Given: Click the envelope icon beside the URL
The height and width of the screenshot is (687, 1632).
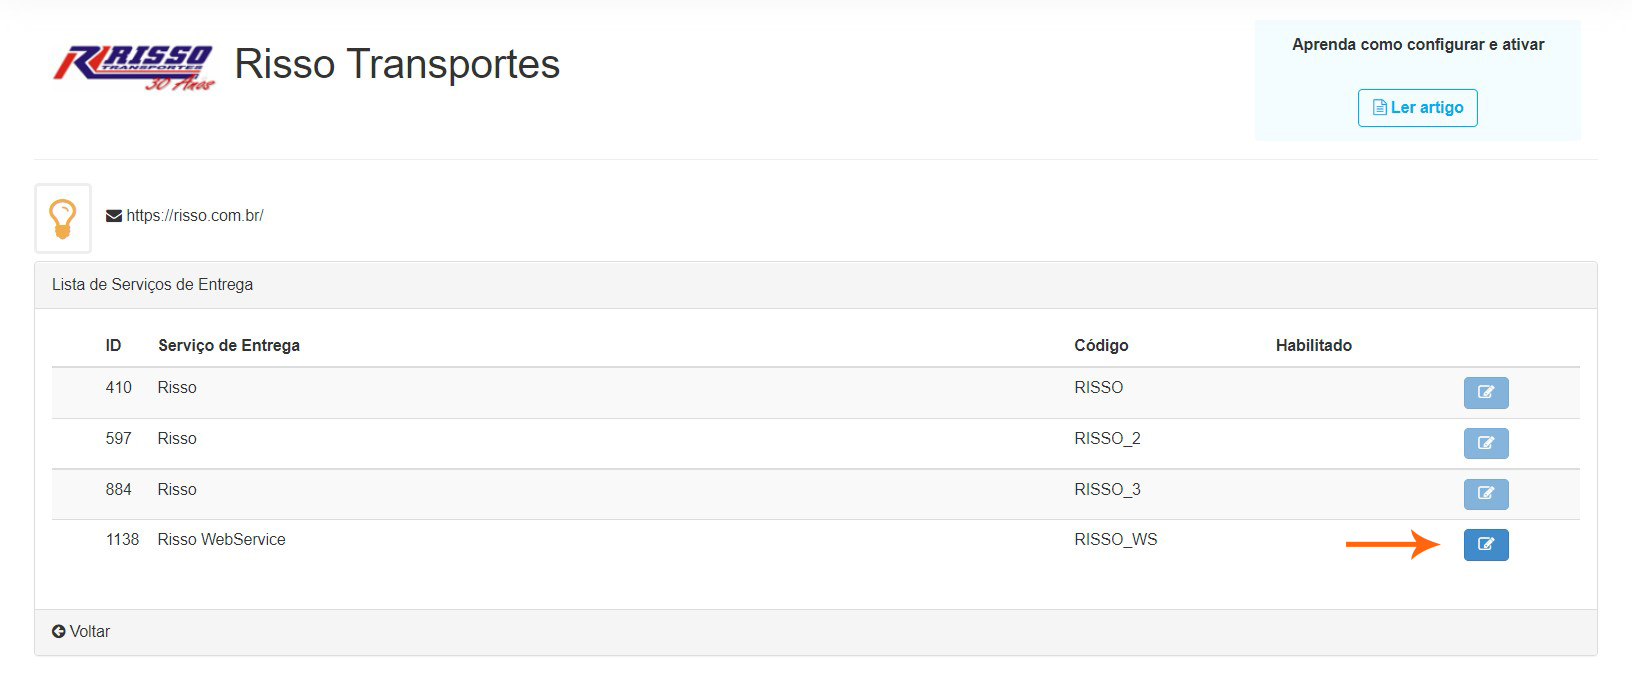Looking at the screenshot, I should (114, 216).
